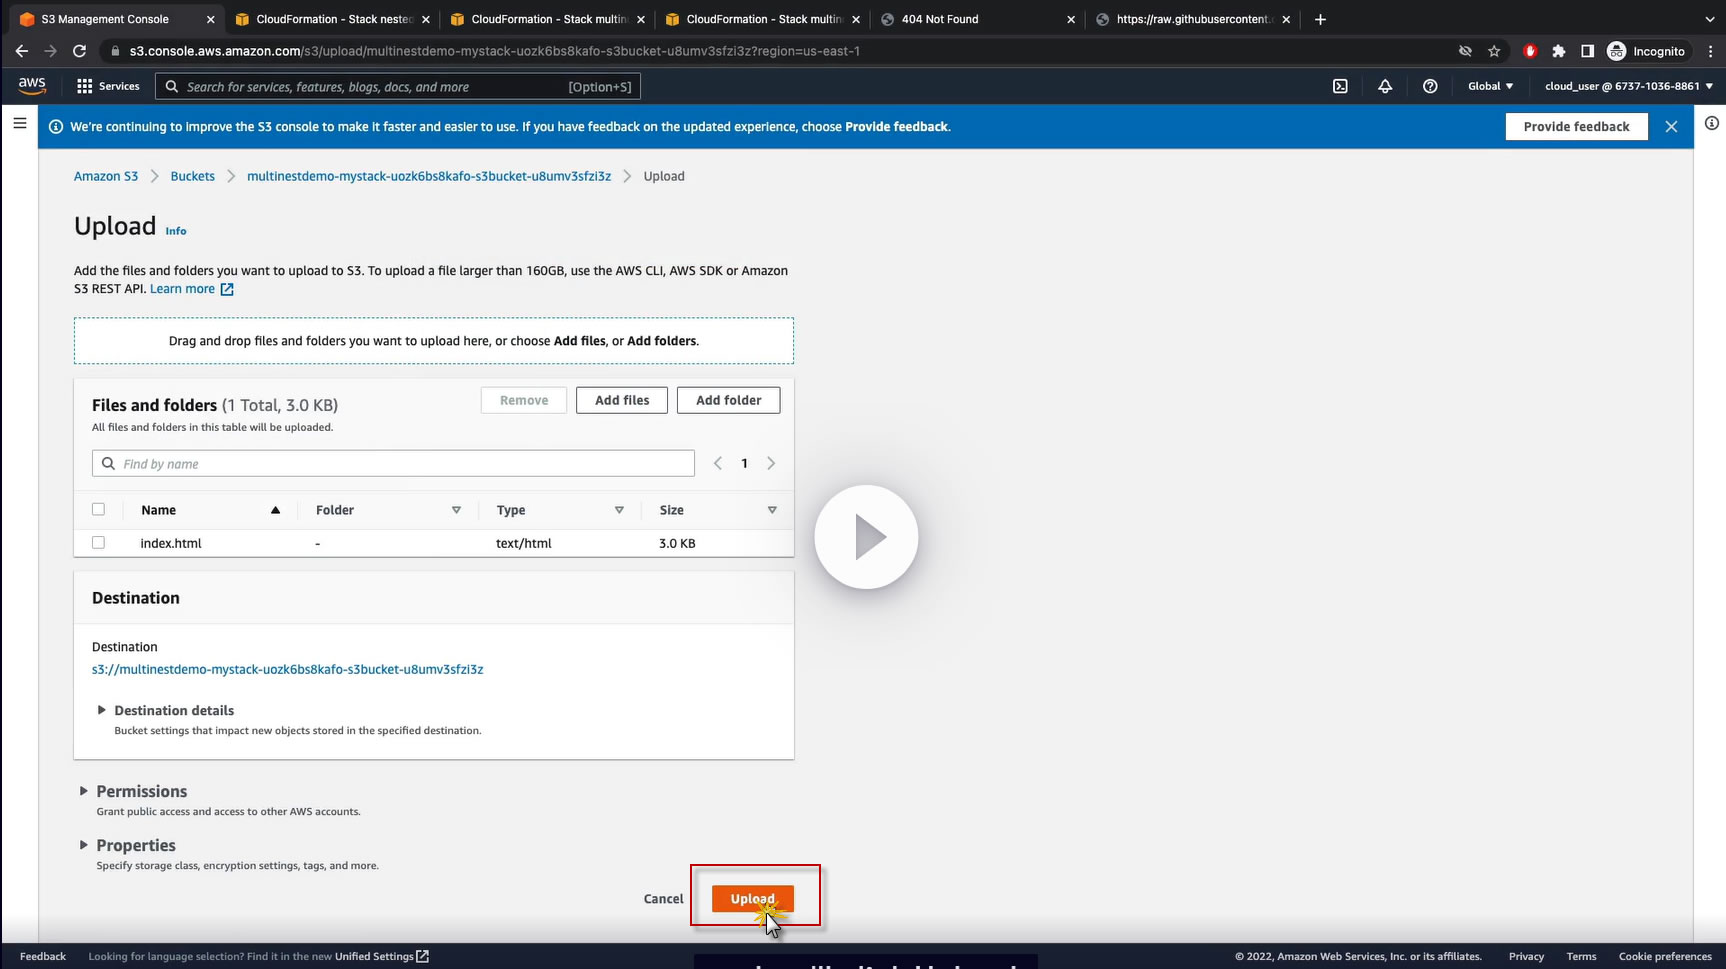Screen dimensions: 1726x969
Task: Open the browser tab search chevron
Action: tap(1709, 19)
